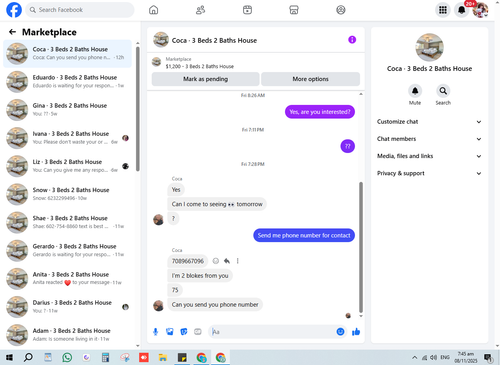Click "I'm 2 blokes from you" message
The height and width of the screenshot is (365, 500).
click(200, 276)
